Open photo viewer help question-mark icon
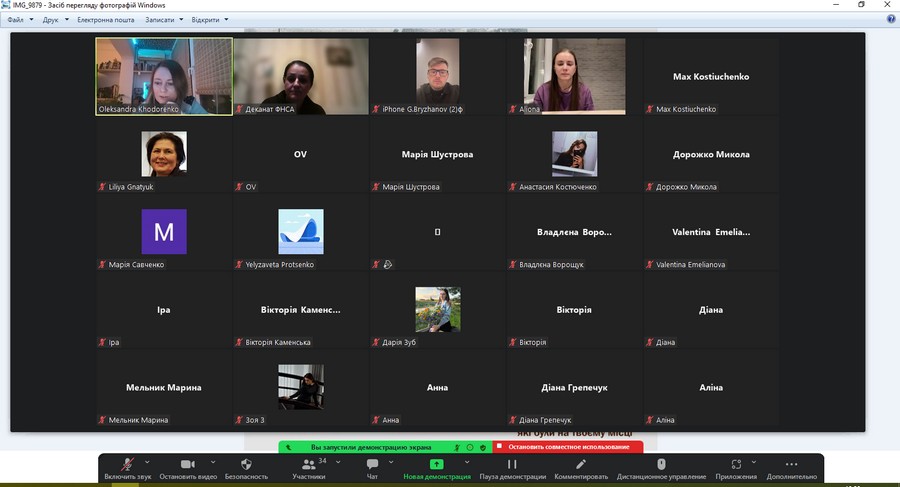Viewport: 900px width, 487px height. tap(891, 19)
